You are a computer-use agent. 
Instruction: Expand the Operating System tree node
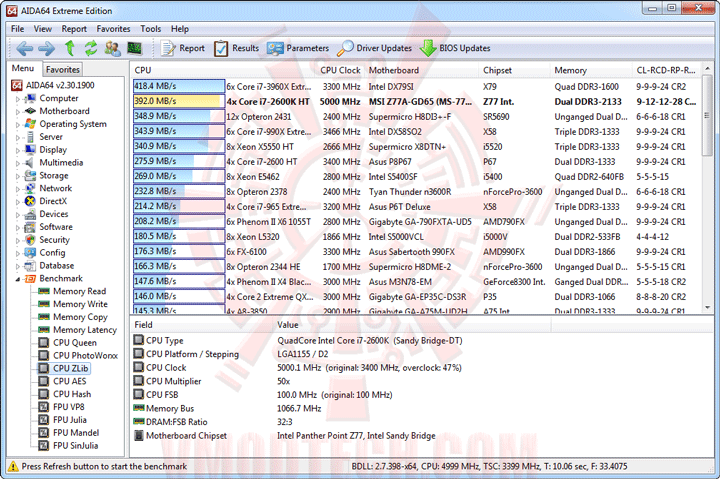click(x=18, y=124)
